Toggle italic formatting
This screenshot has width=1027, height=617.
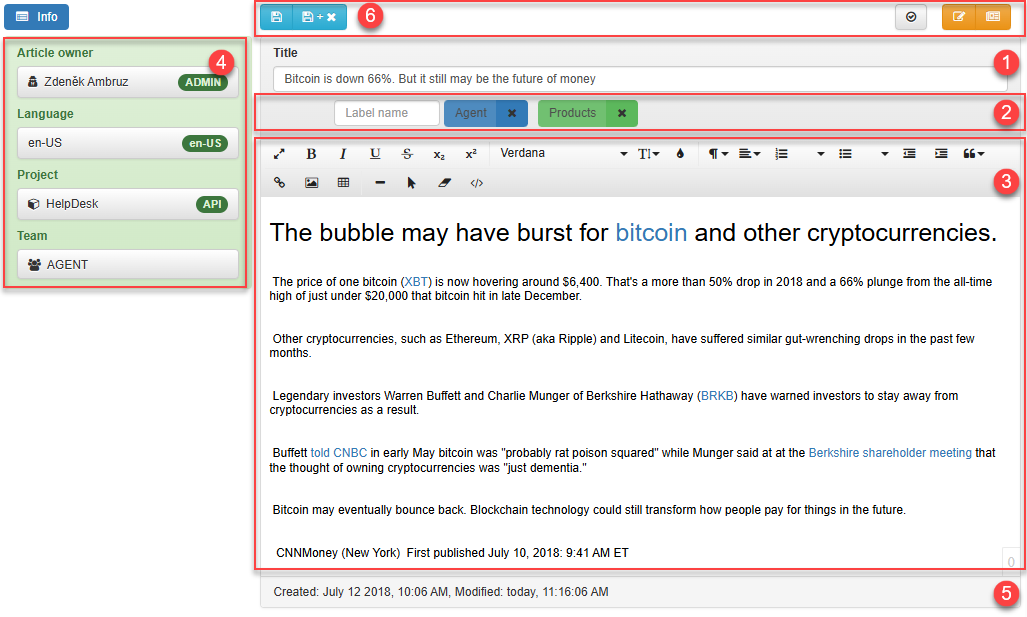[343, 154]
